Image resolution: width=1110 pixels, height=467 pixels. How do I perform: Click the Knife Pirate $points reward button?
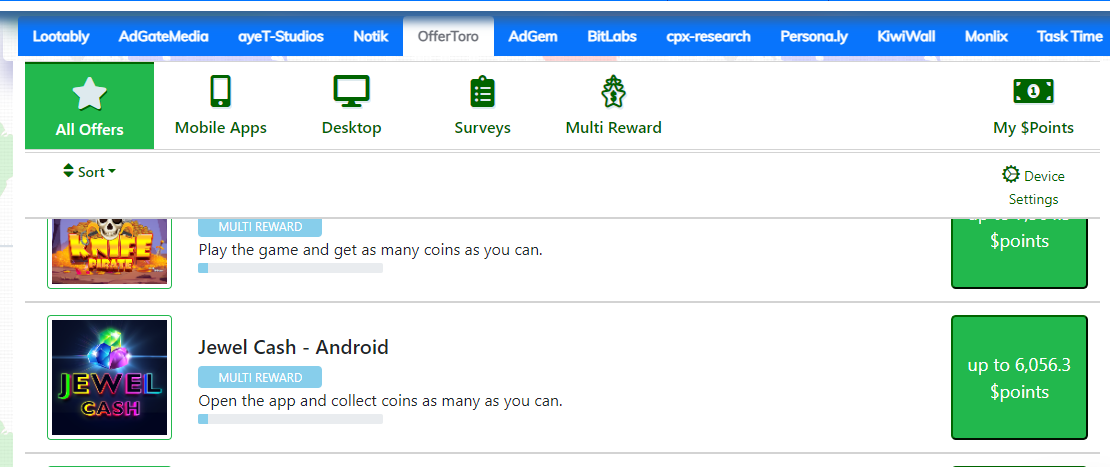[1019, 253]
